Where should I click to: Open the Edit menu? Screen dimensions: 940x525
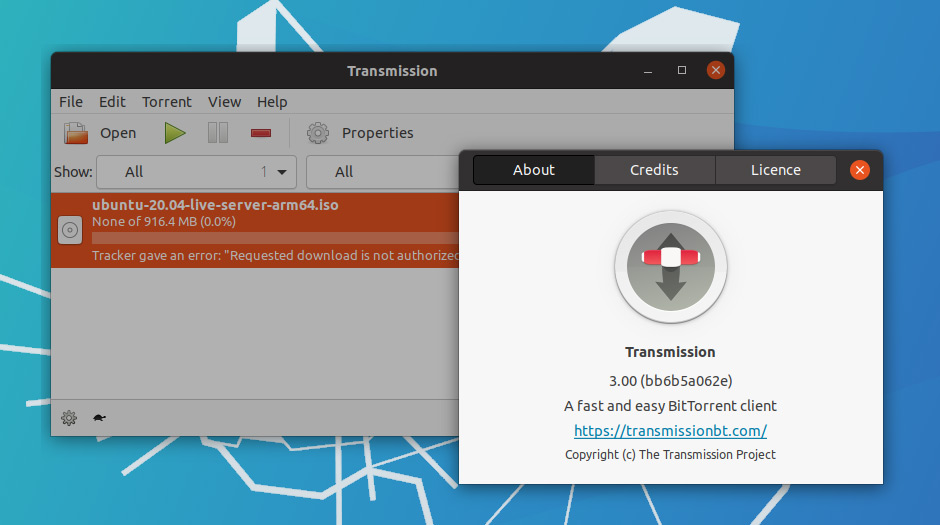[x=112, y=102]
